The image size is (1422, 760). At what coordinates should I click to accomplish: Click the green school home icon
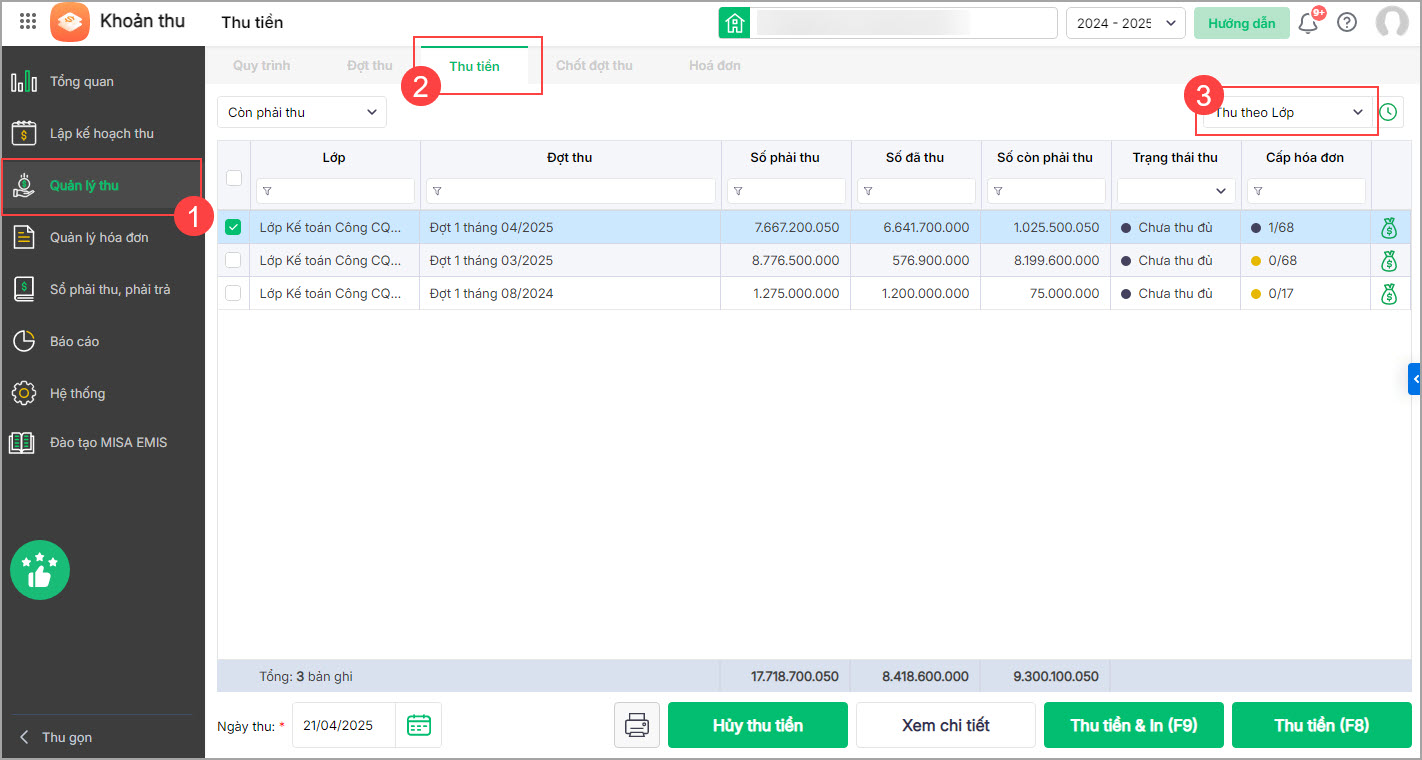(735, 23)
